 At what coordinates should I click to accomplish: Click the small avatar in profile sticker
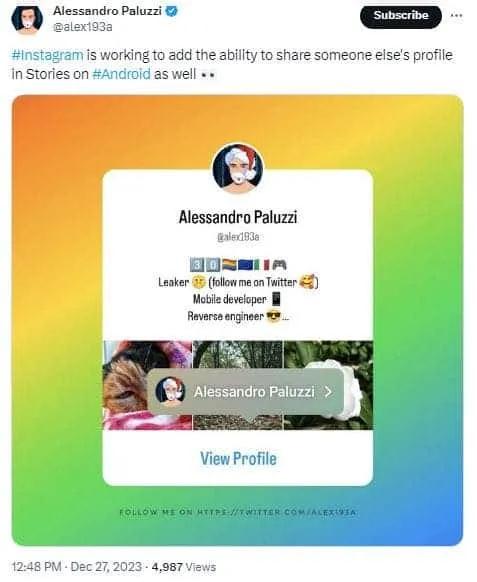[x=170, y=390]
